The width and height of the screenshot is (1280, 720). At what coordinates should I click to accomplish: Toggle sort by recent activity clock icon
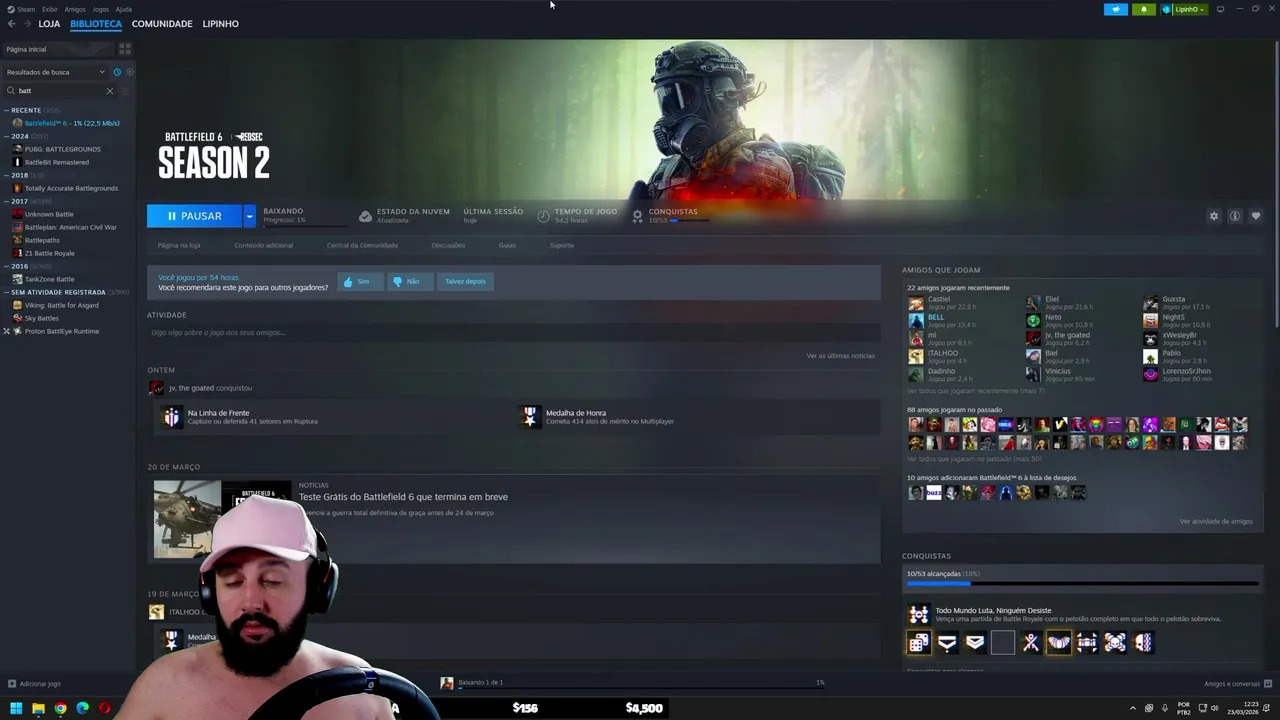[x=117, y=72]
